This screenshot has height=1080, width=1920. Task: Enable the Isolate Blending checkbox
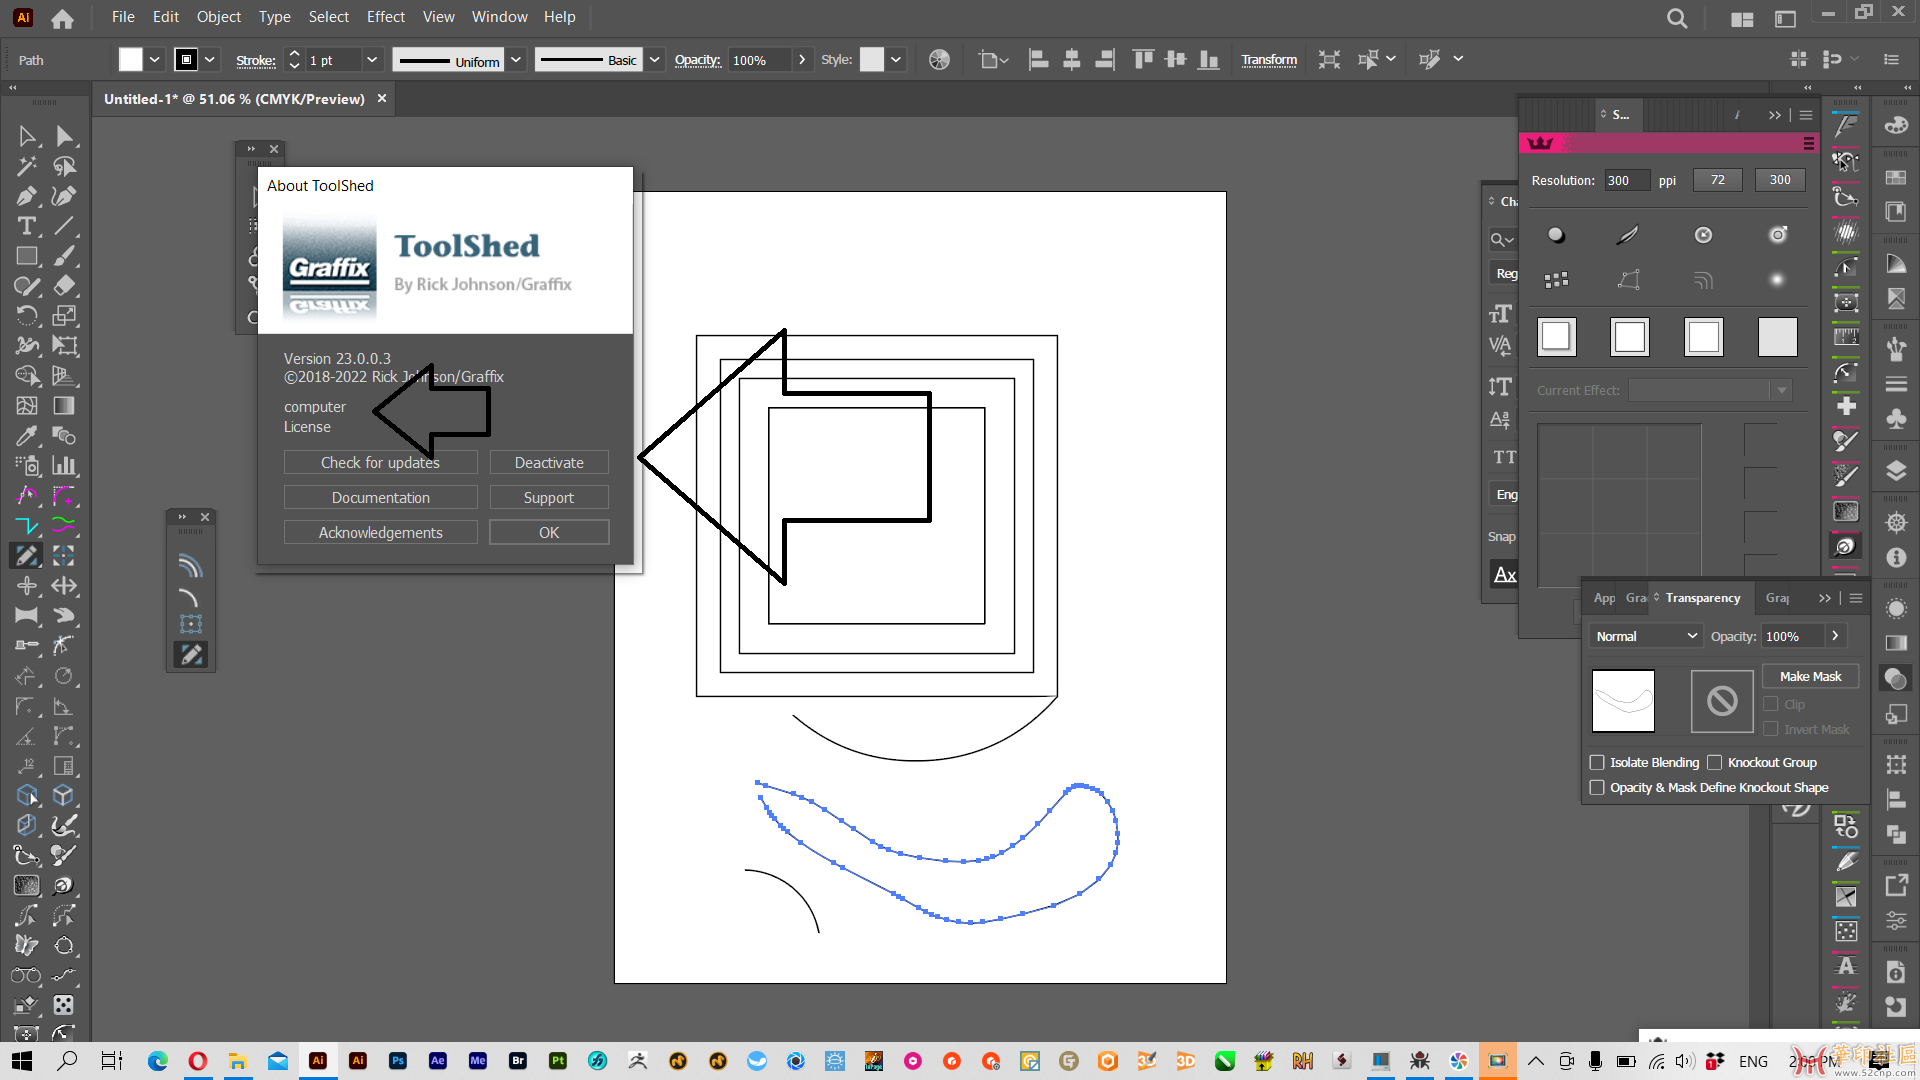(x=1597, y=762)
